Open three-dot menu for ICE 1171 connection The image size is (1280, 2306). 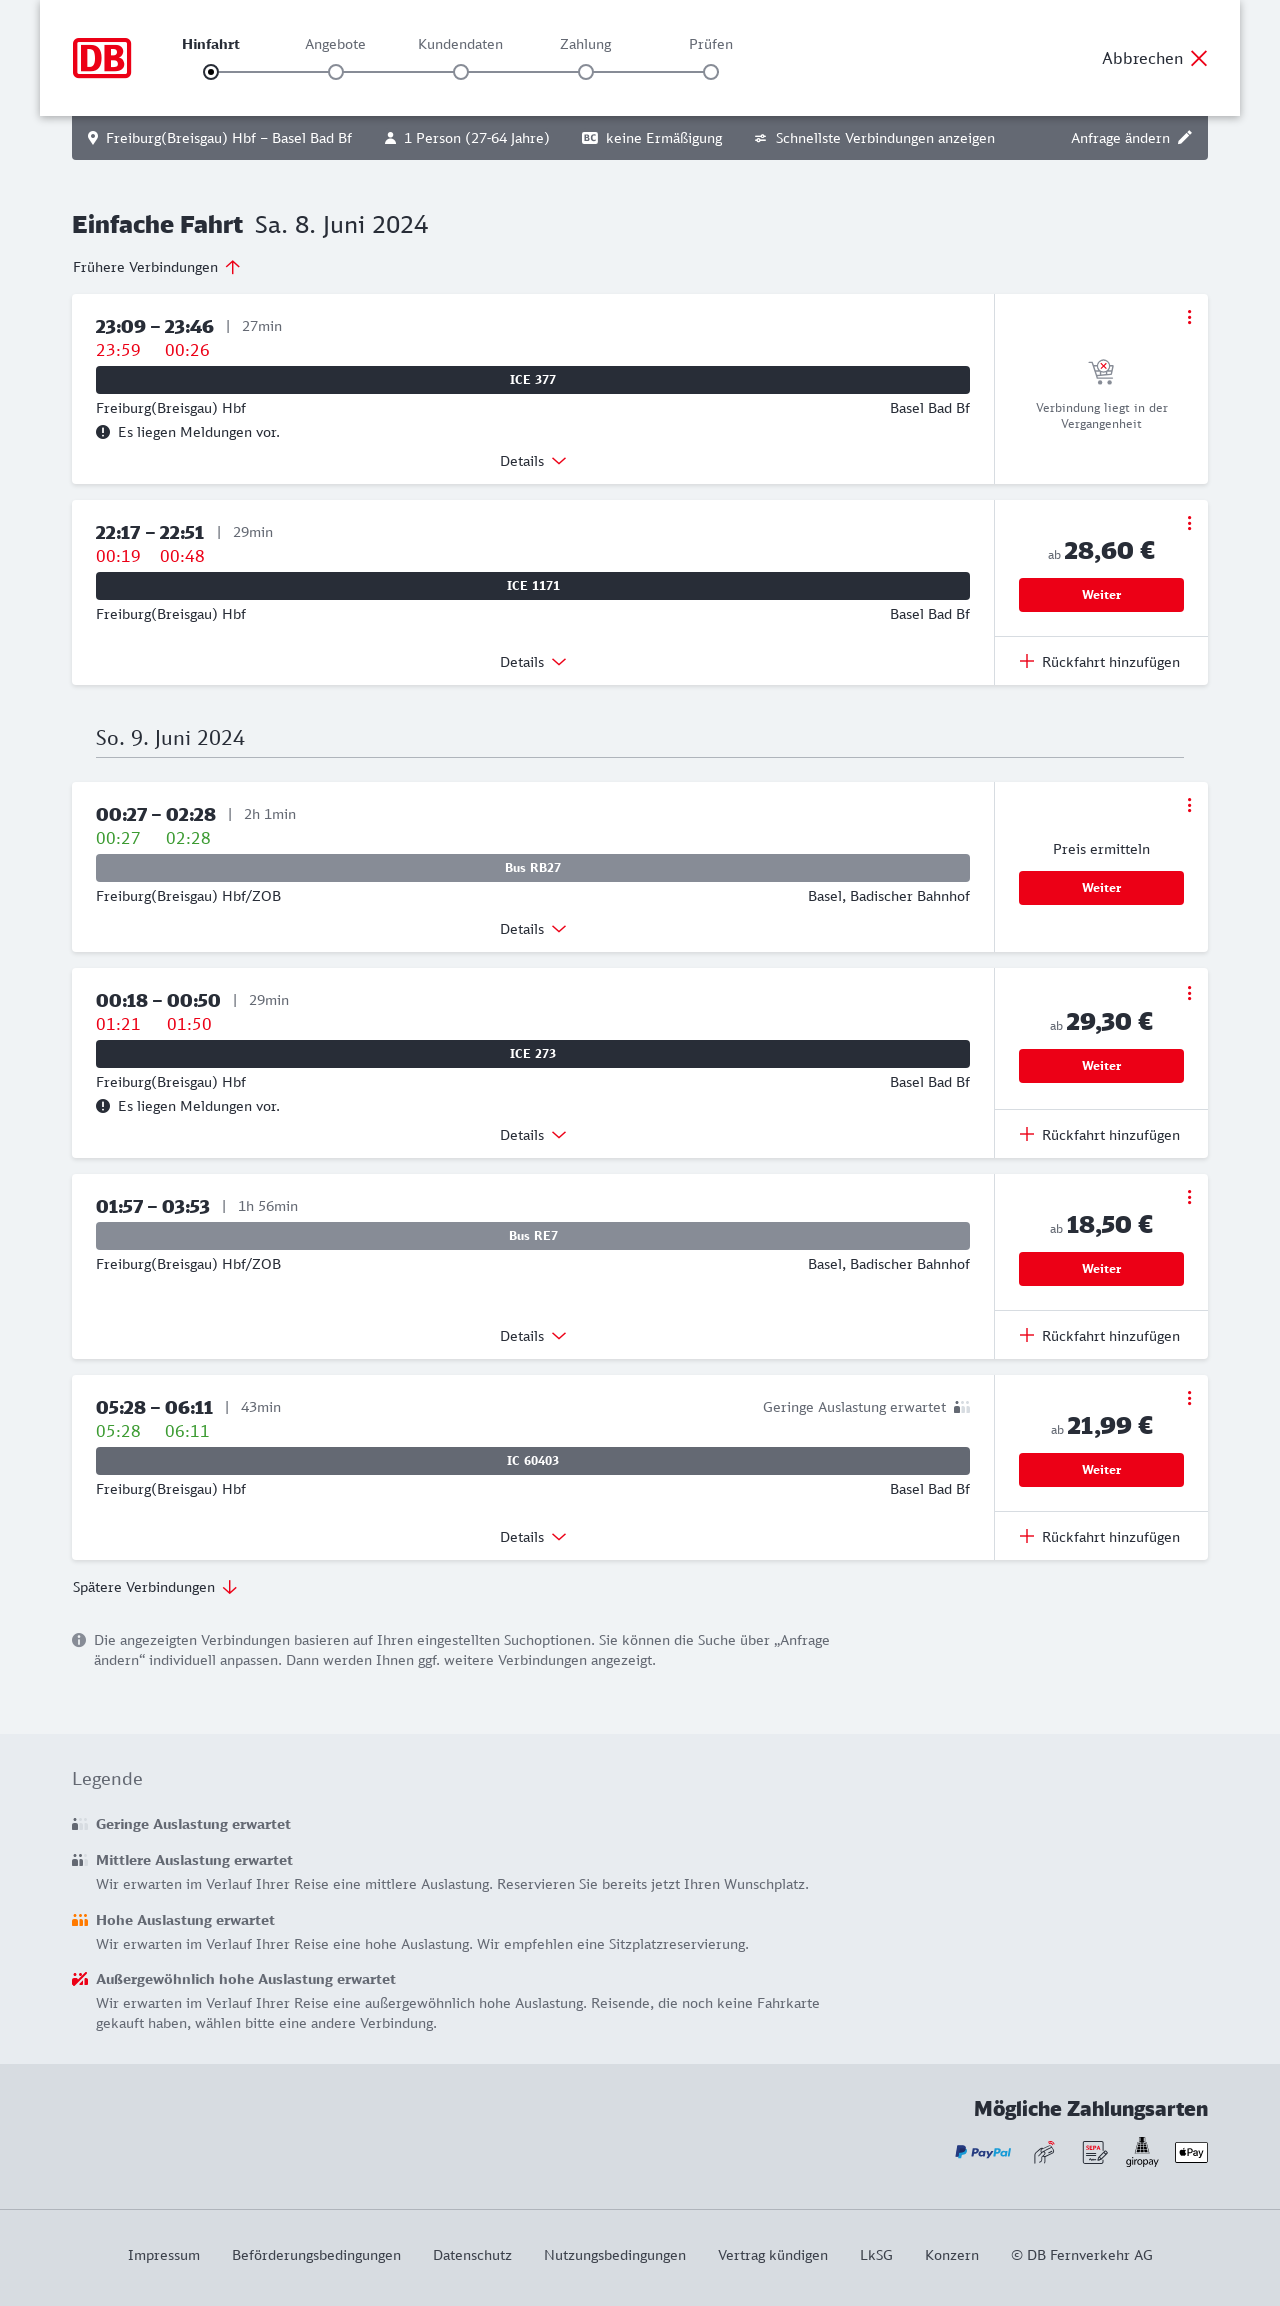click(x=1189, y=523)
